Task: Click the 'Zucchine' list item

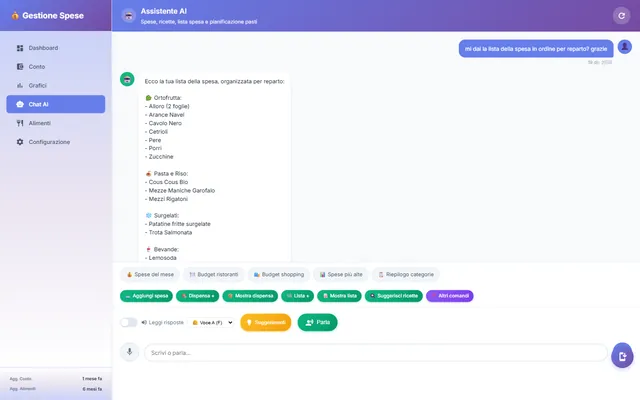Action: [x=159, y=157]
